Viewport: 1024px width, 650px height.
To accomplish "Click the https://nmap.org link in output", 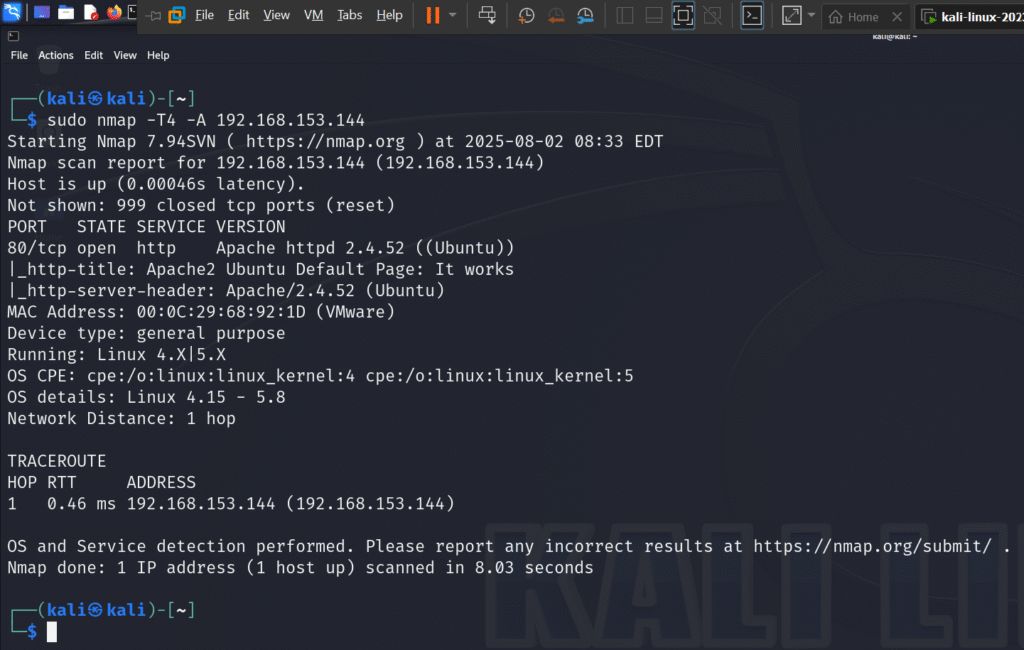I will click(x=325, y=142).
